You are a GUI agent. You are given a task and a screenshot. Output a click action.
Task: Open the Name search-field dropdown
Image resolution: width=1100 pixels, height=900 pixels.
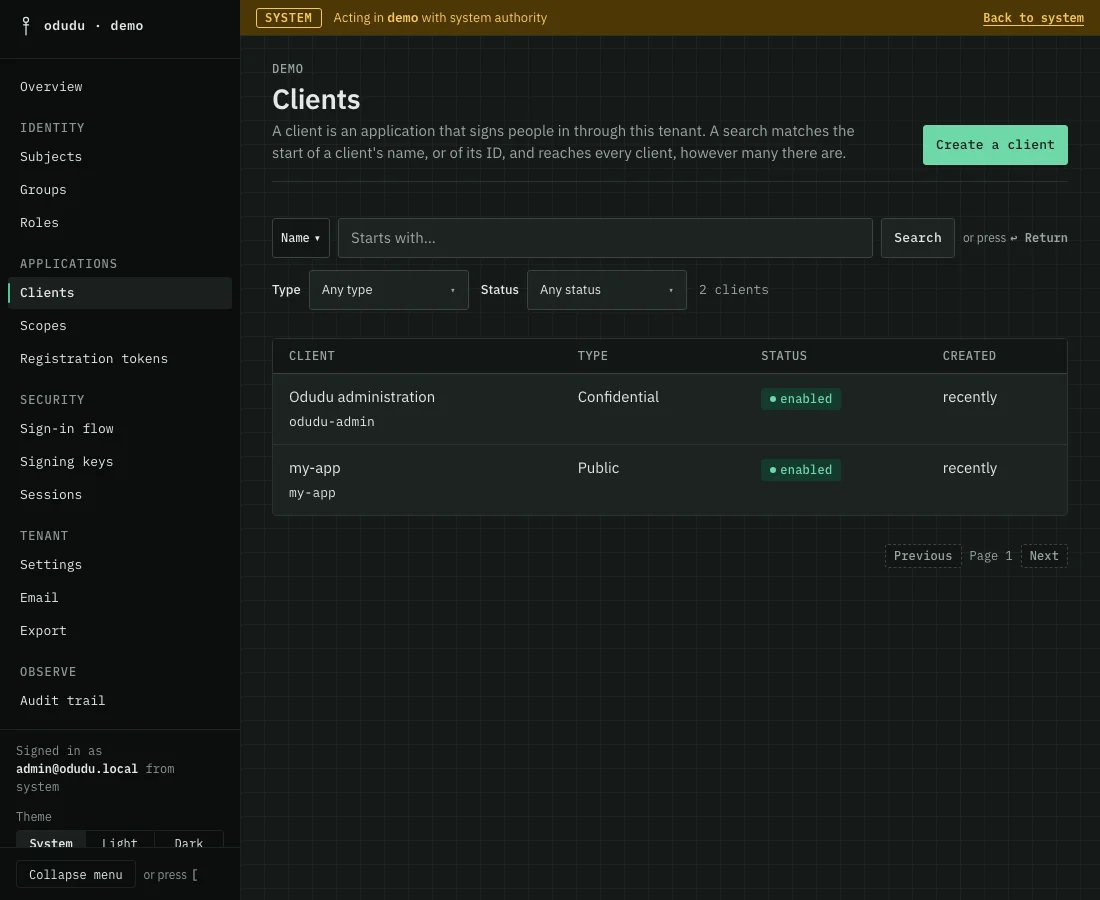click(300, 238)
